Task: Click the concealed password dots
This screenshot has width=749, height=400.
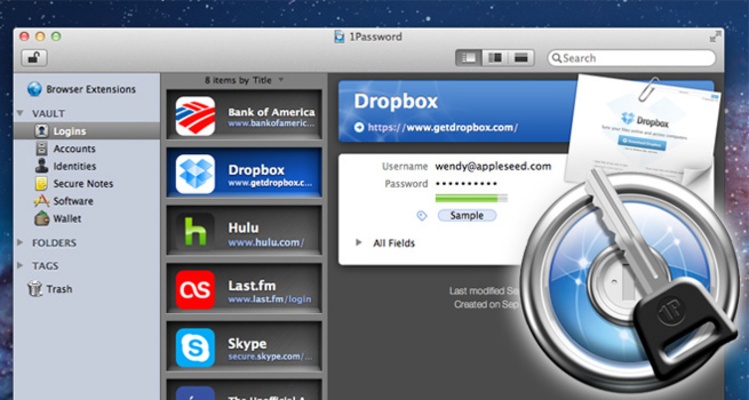Action: [466, 184]
